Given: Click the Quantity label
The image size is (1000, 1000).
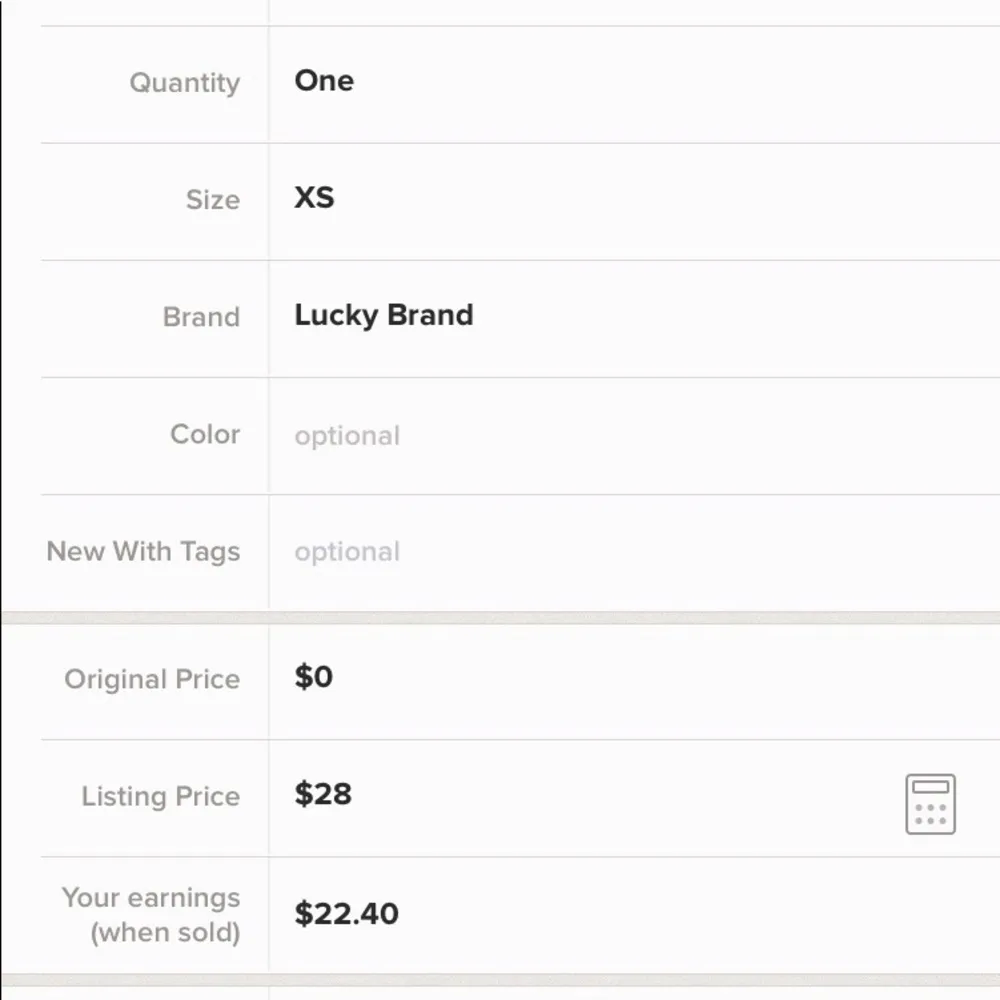Looking at the screenshot, I should click(x=185, y=83).
